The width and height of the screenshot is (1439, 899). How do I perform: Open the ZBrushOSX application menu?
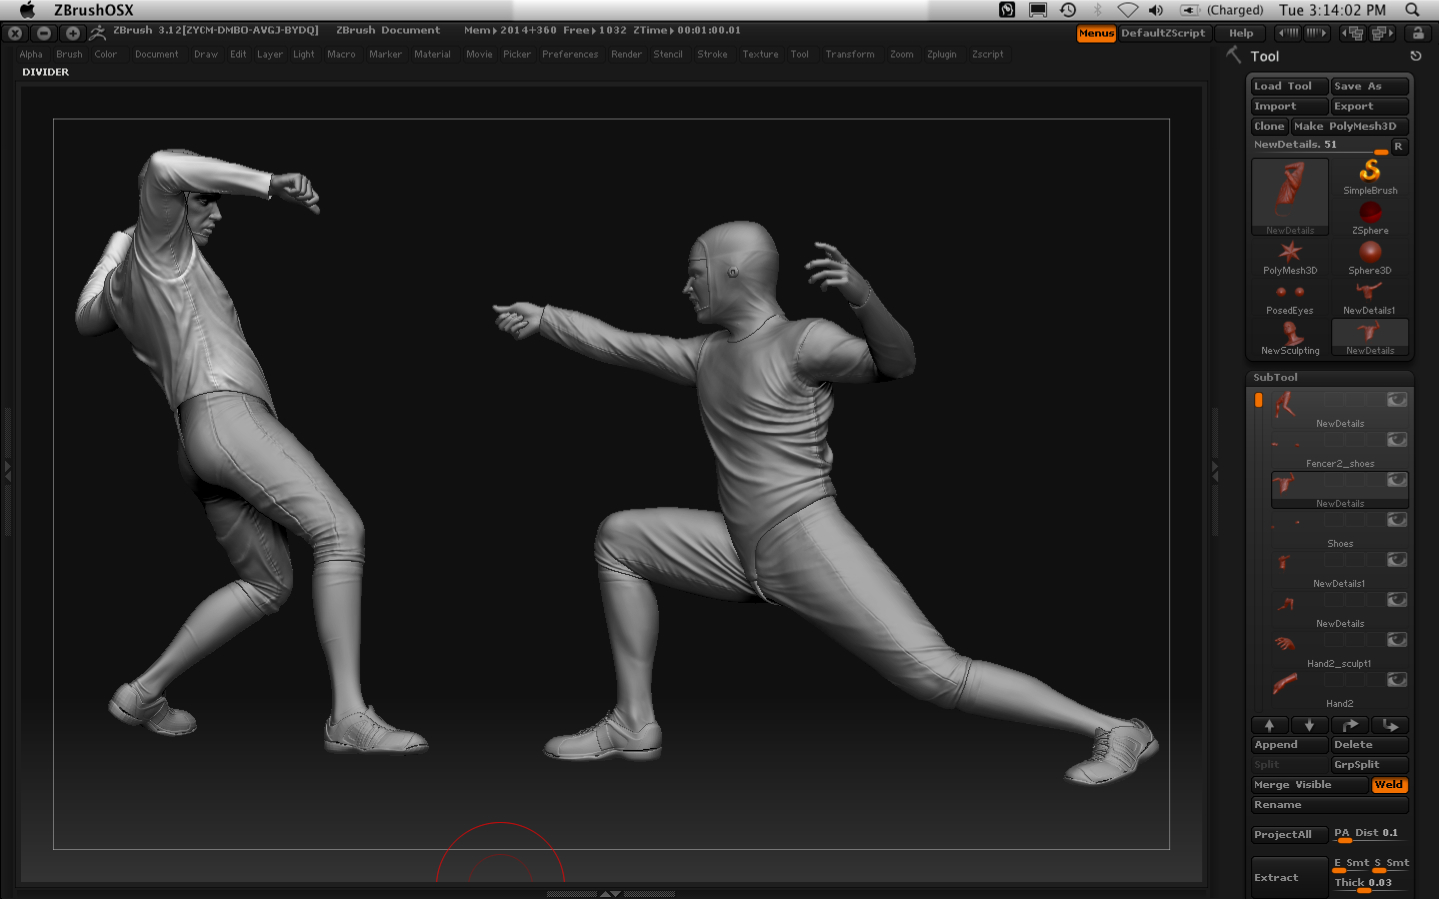93,10
